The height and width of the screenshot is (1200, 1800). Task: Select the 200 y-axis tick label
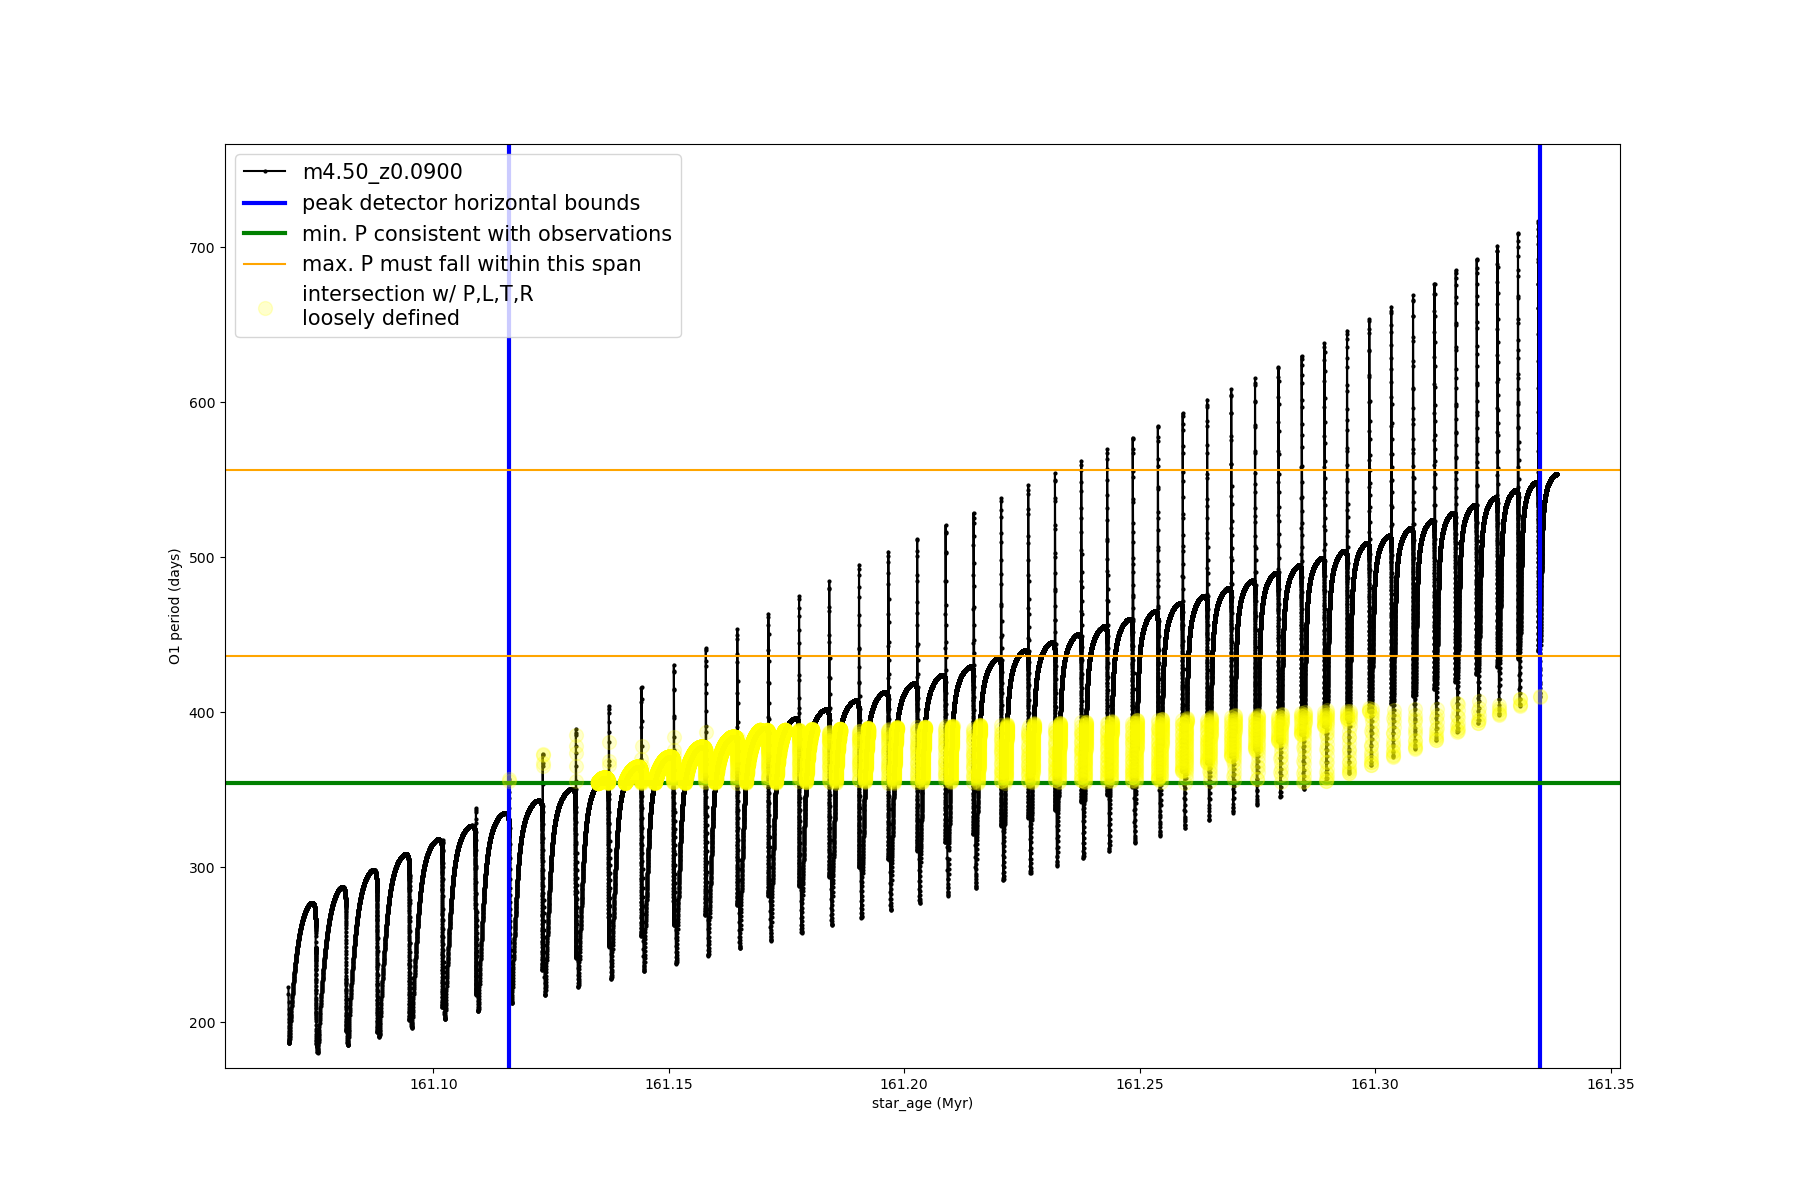(x=202, y=1023)
